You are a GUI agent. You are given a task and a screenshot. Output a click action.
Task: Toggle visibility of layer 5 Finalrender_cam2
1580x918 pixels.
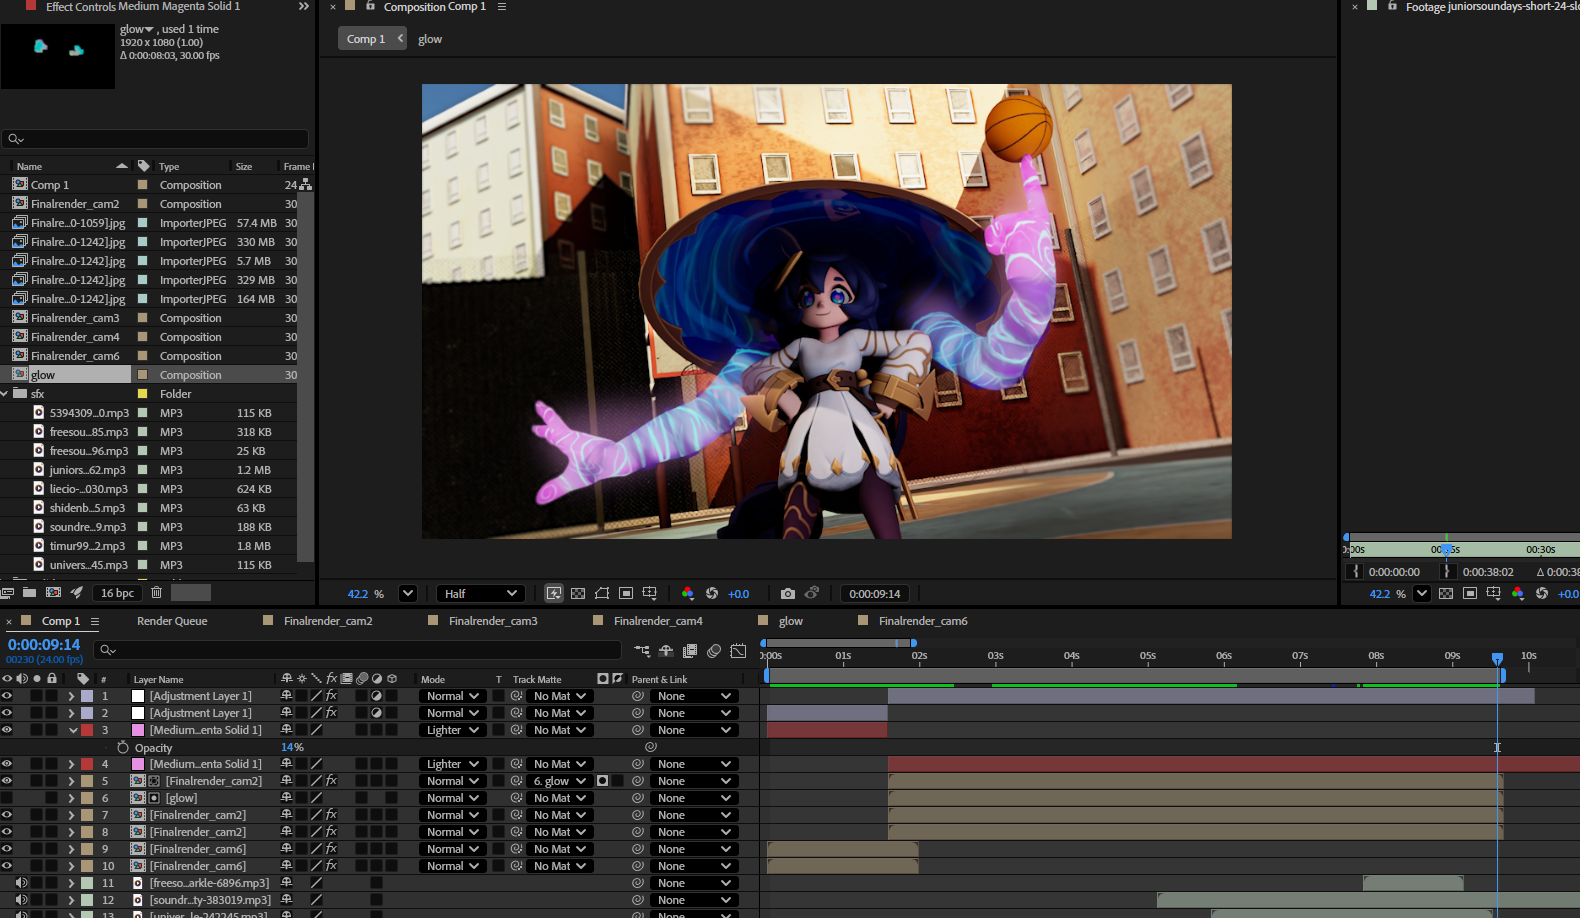[7, 781]
